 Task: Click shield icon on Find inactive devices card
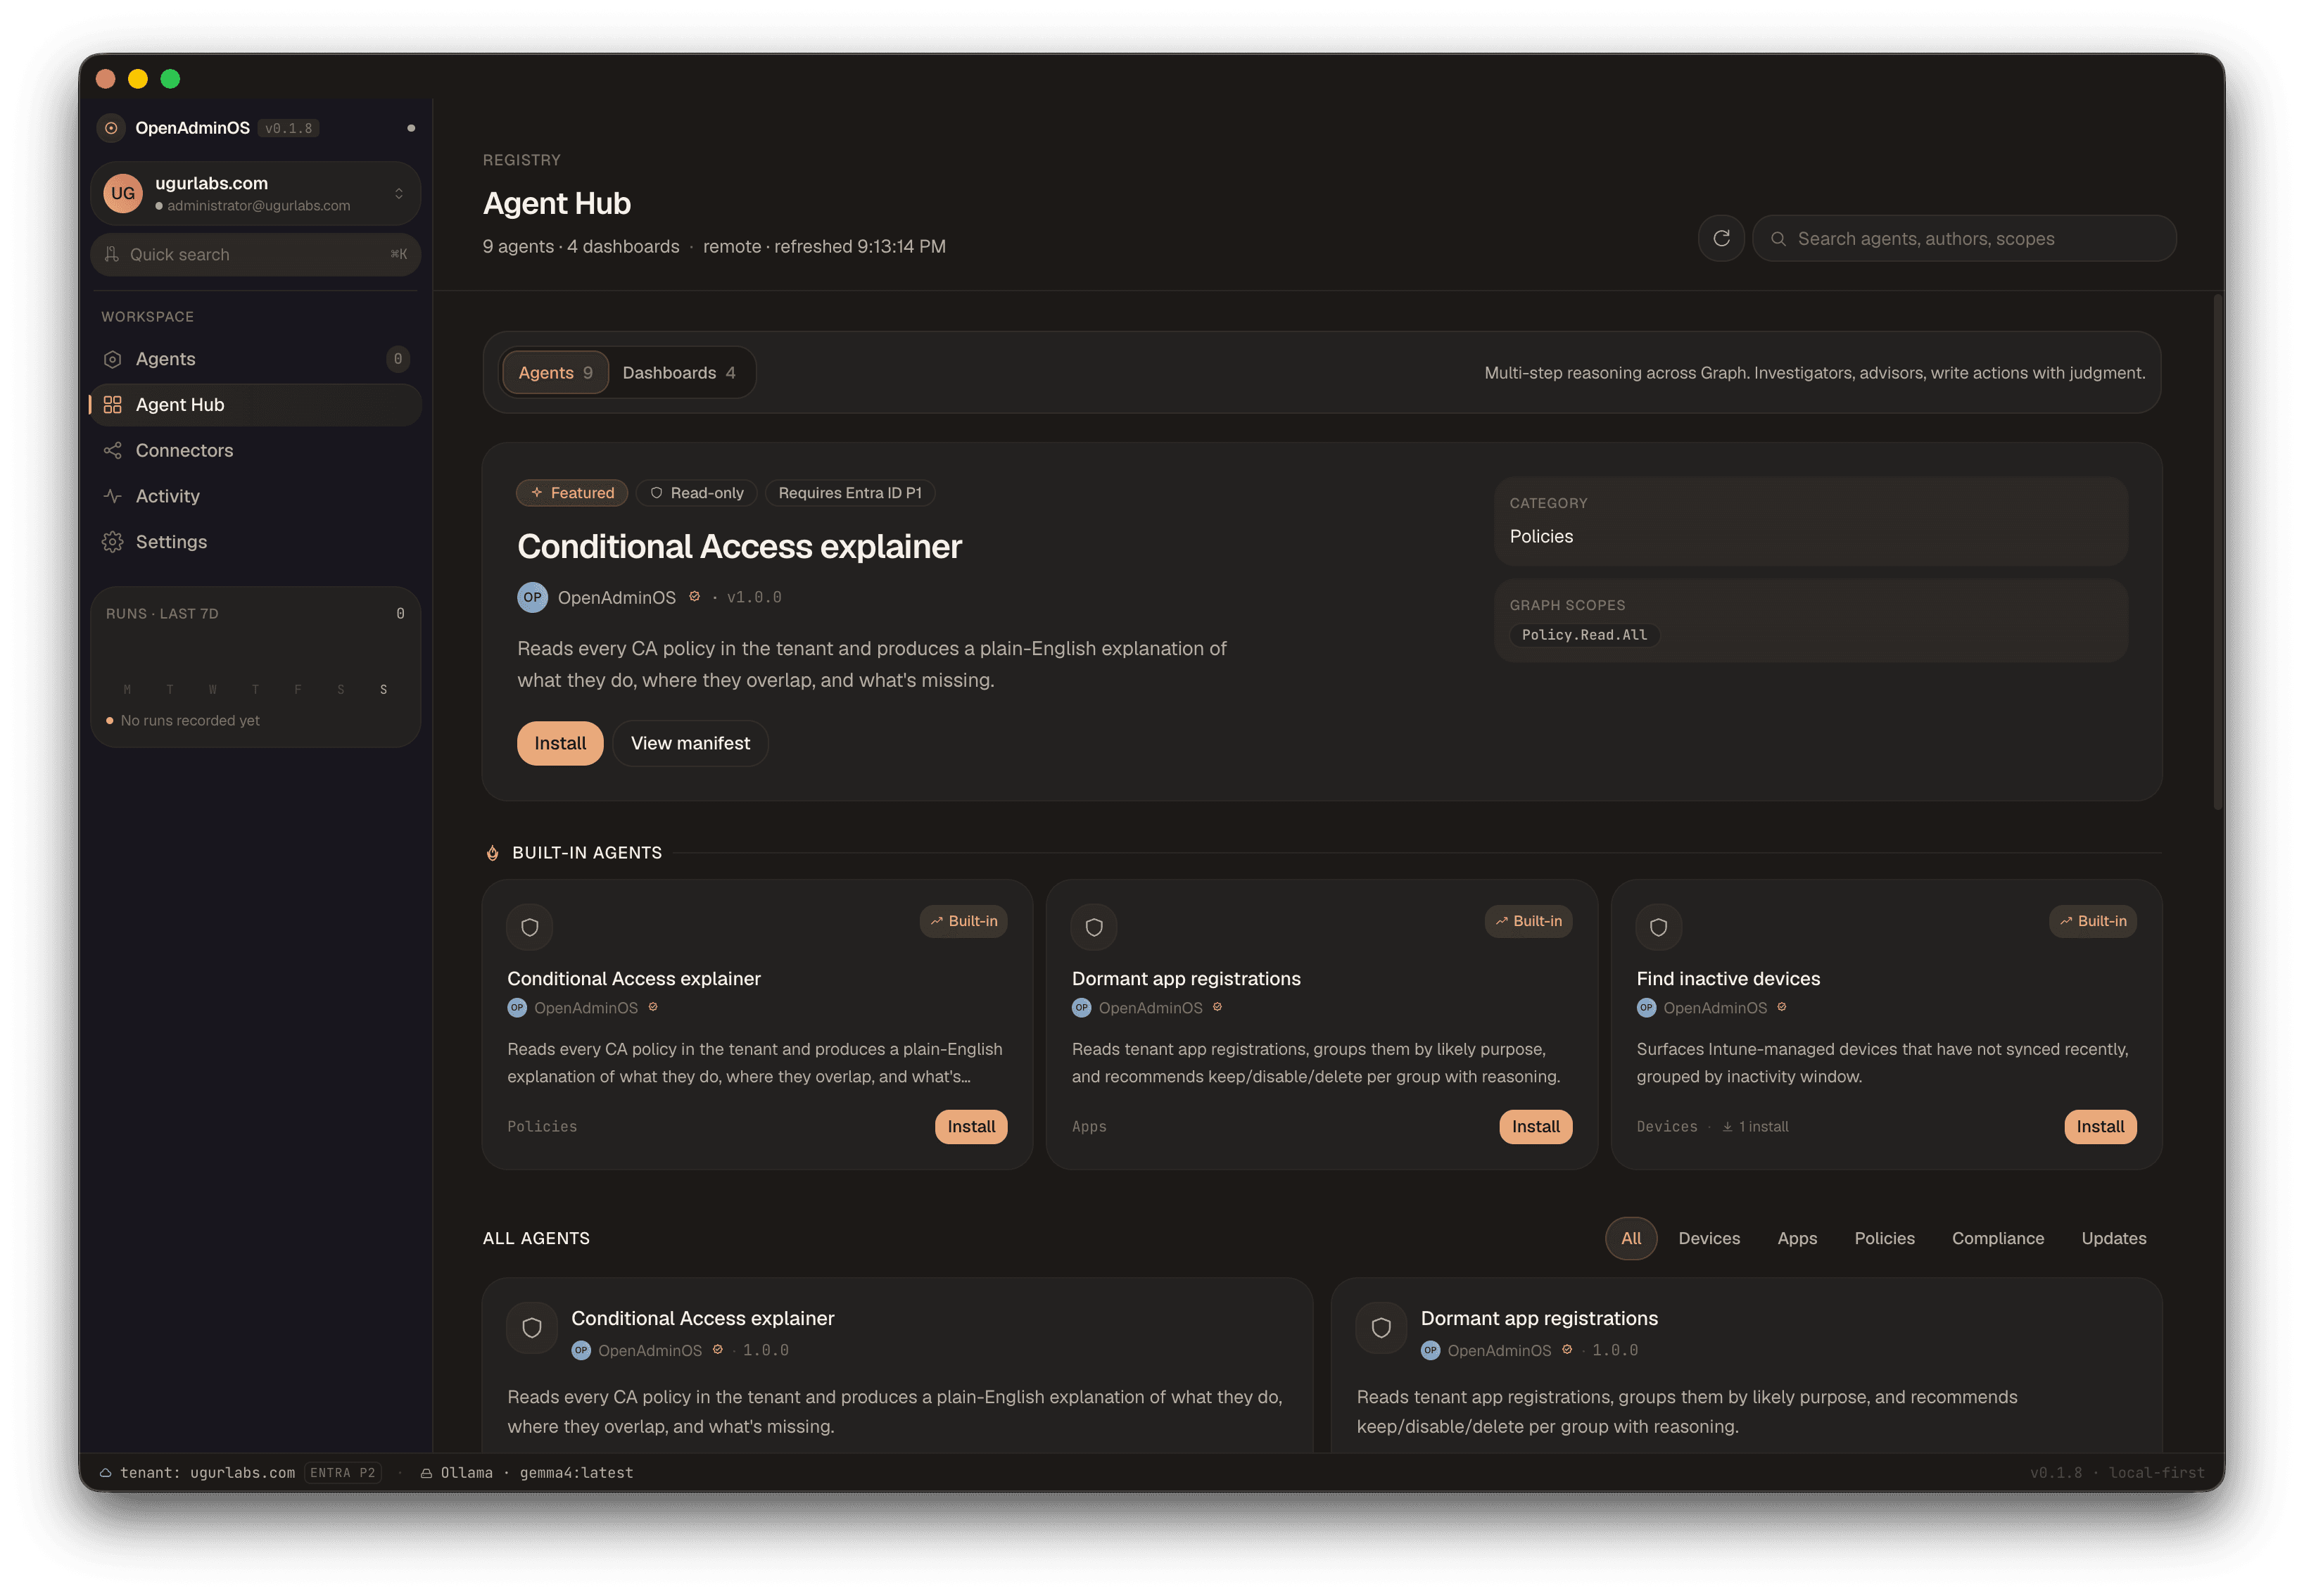[x=1658, y=927]
